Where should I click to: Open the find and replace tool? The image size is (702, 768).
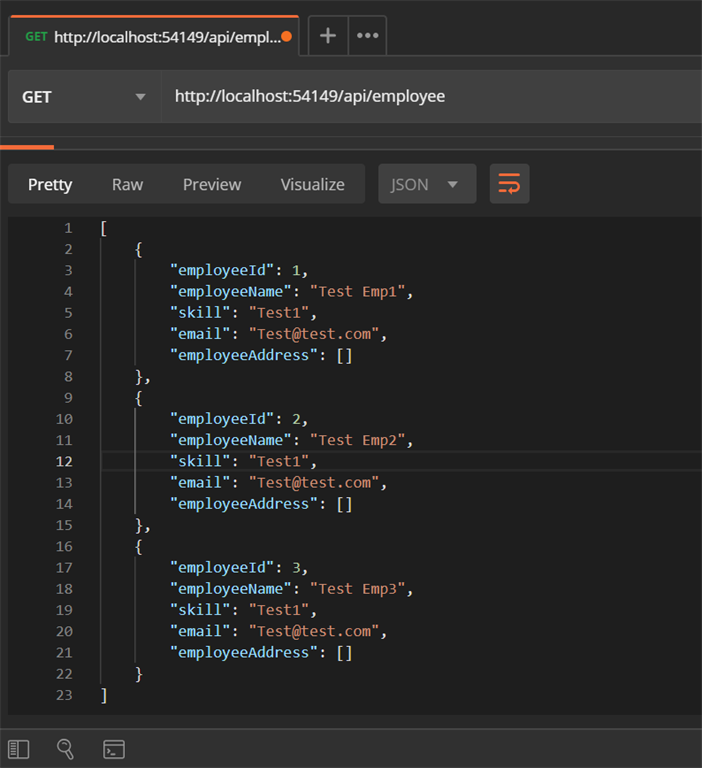66,748
